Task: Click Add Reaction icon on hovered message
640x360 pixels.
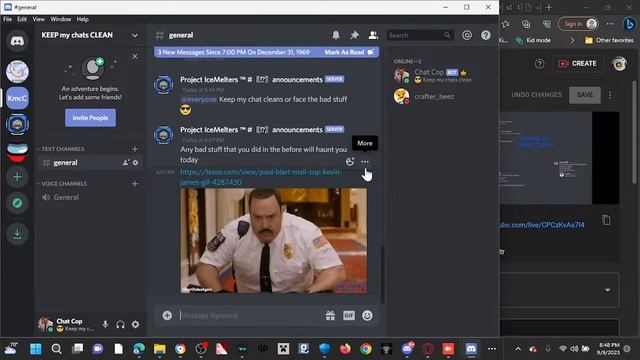Action: tap(350, 162)
